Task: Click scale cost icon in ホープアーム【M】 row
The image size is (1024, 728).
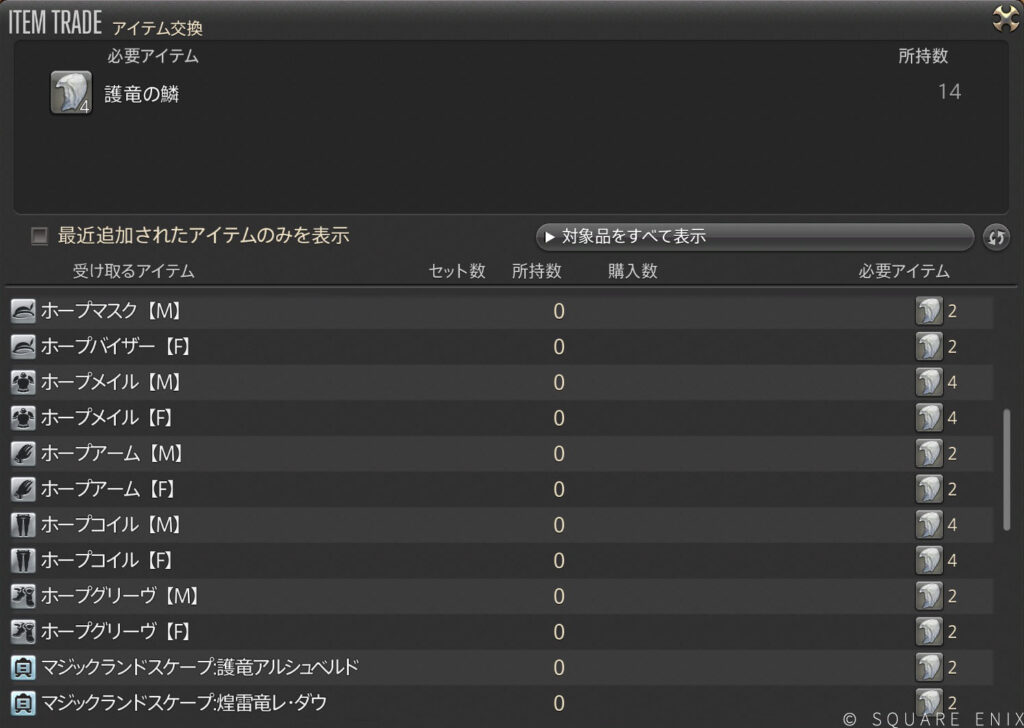Action: tap(929, 454)
